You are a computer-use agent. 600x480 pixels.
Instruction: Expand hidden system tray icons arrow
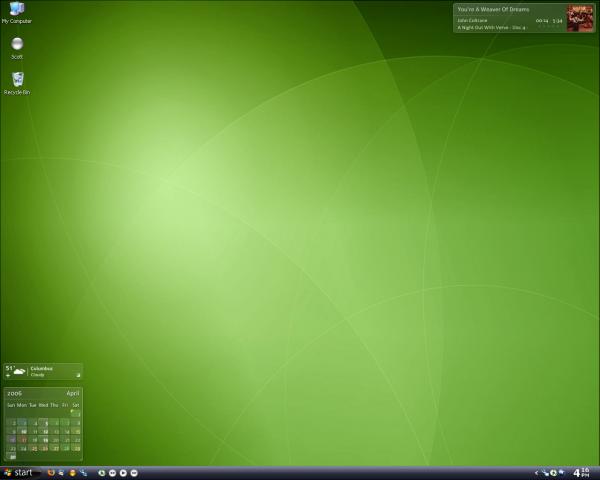(x=536, y=472)
